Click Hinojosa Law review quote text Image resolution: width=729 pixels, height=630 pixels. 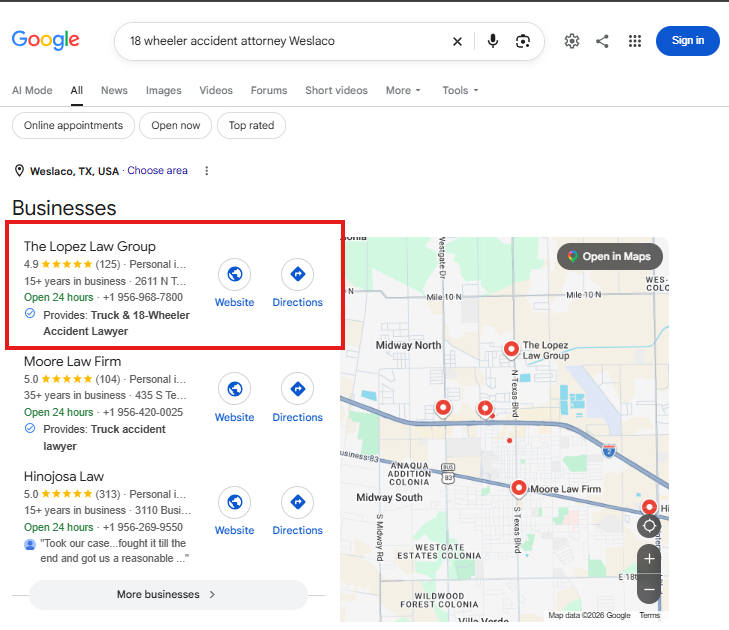[114, 551]
